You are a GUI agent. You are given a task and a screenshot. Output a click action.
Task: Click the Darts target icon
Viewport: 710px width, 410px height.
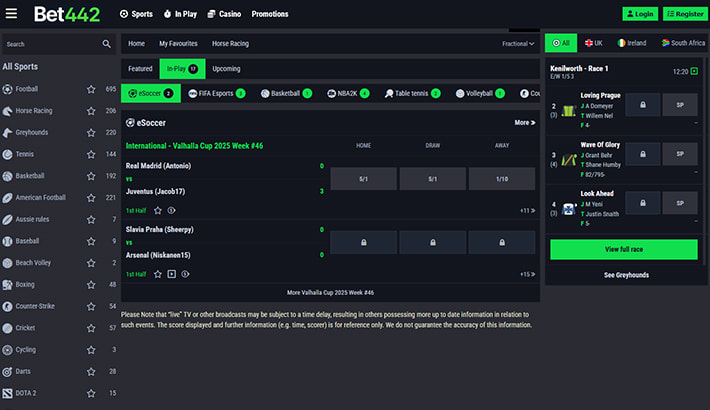point(7,372)
